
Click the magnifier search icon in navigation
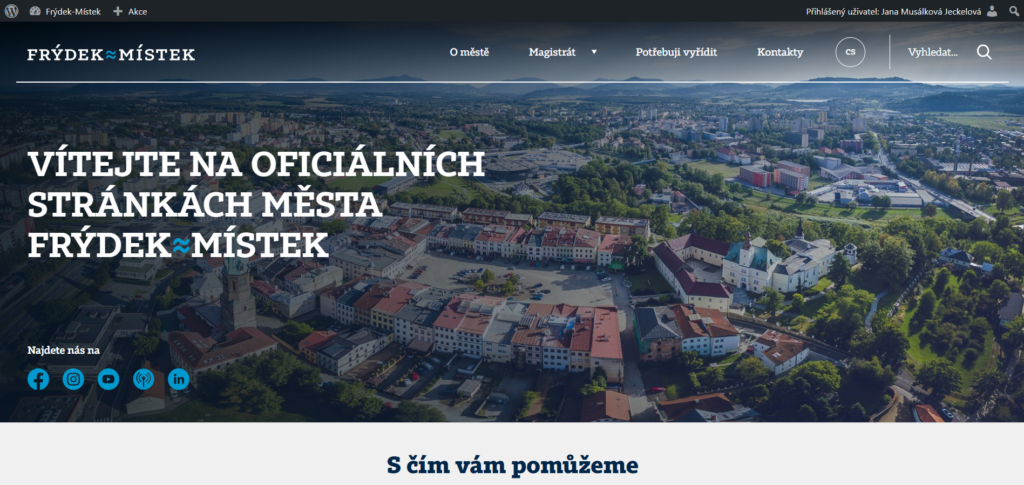(984, 52)
